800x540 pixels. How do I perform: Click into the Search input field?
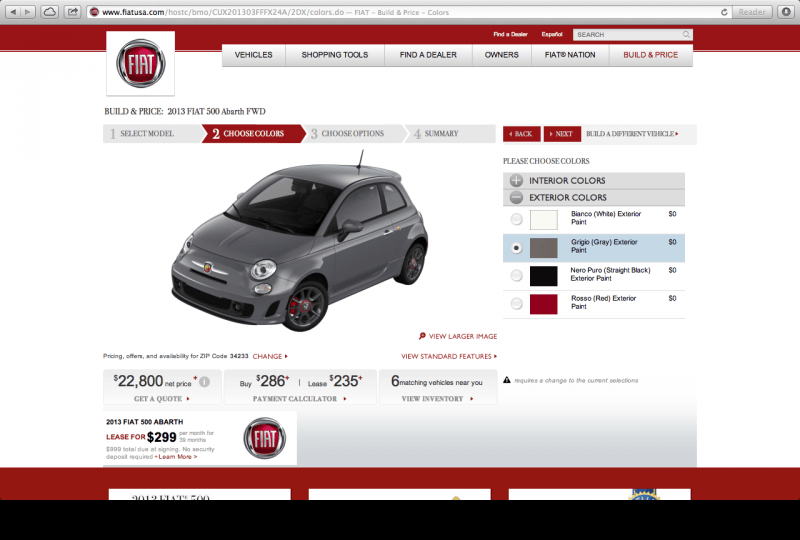tap(628, 35)
